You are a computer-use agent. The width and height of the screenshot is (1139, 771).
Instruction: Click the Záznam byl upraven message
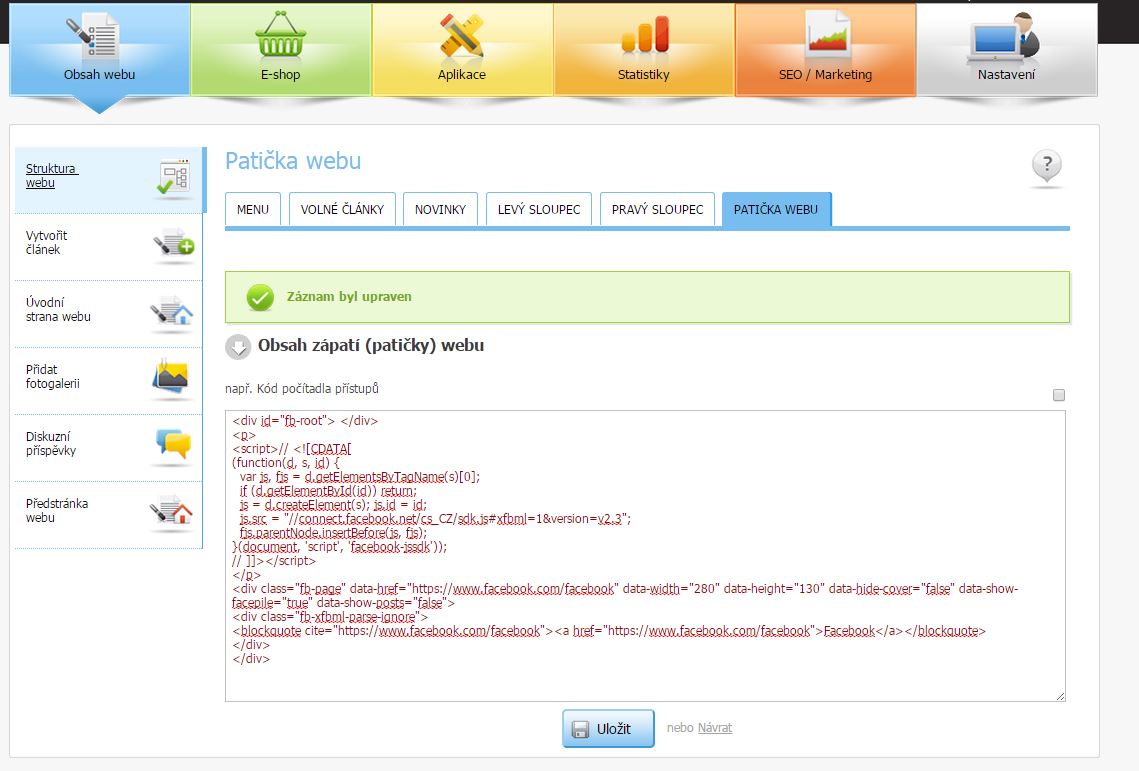pos(349,296)
